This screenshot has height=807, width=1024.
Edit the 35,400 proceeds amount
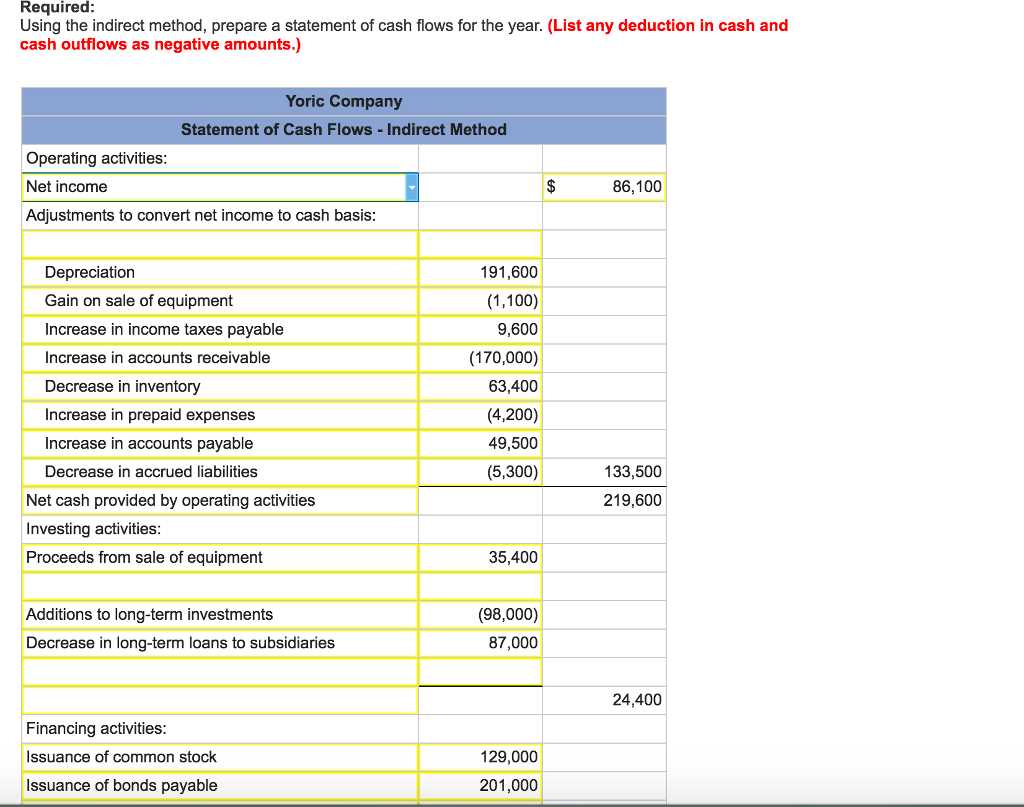(480, 558)
